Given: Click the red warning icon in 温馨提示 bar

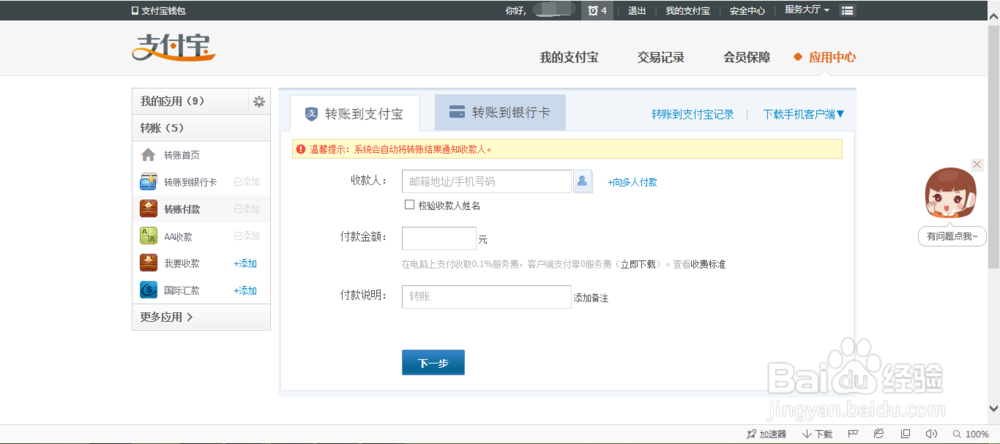Looking at the screenshot, I should point(300,149).
